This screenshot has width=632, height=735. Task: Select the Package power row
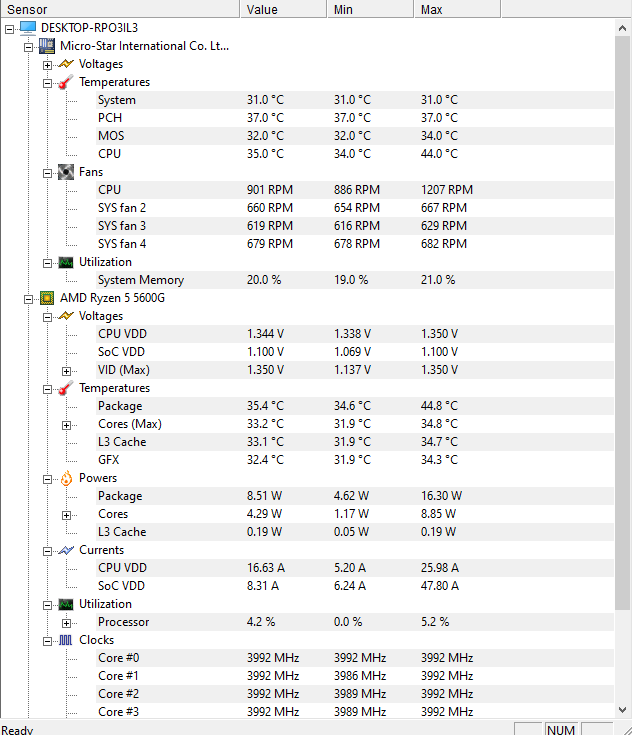click(355, 496)
